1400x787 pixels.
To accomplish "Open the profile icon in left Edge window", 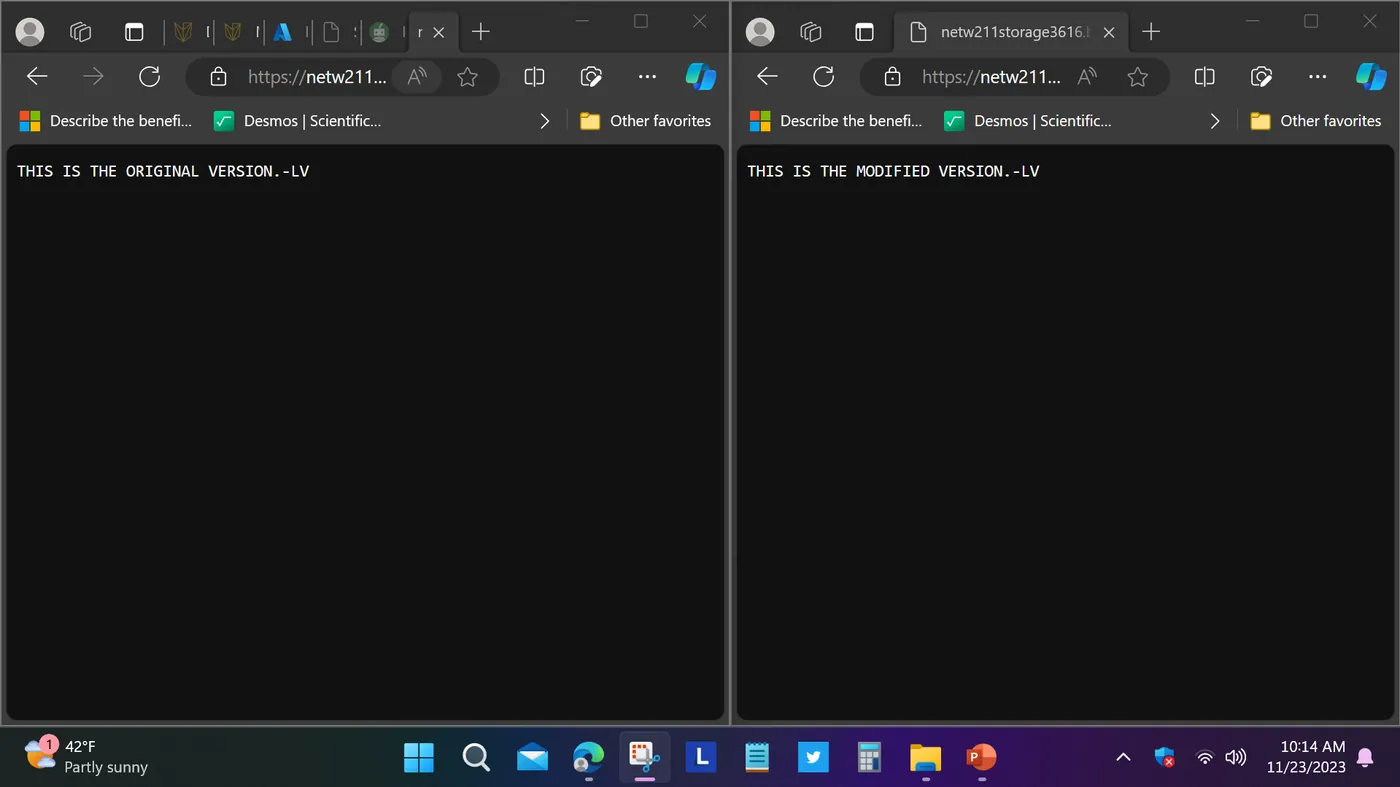I will tap(30, 32).
